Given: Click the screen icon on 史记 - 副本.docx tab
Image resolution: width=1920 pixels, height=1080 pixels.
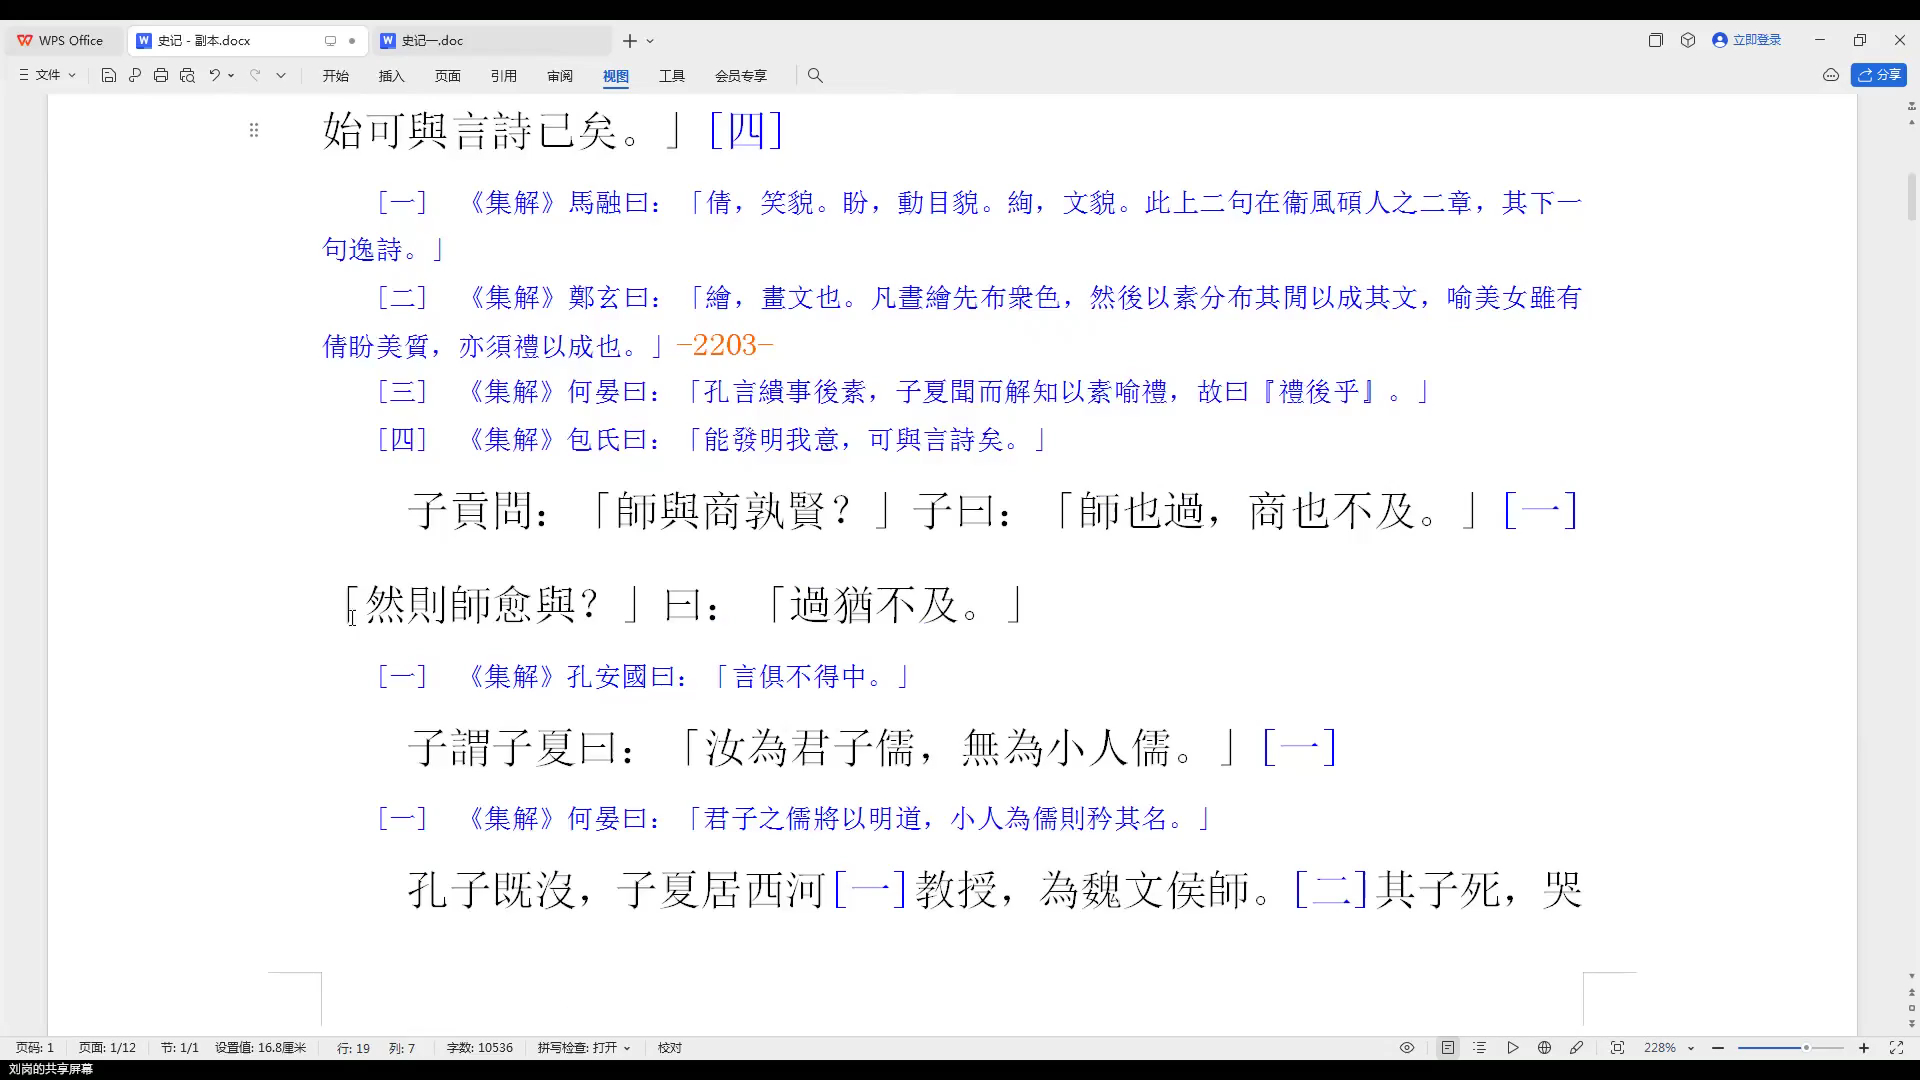Looking at the screenshot, I should point(330,41).
